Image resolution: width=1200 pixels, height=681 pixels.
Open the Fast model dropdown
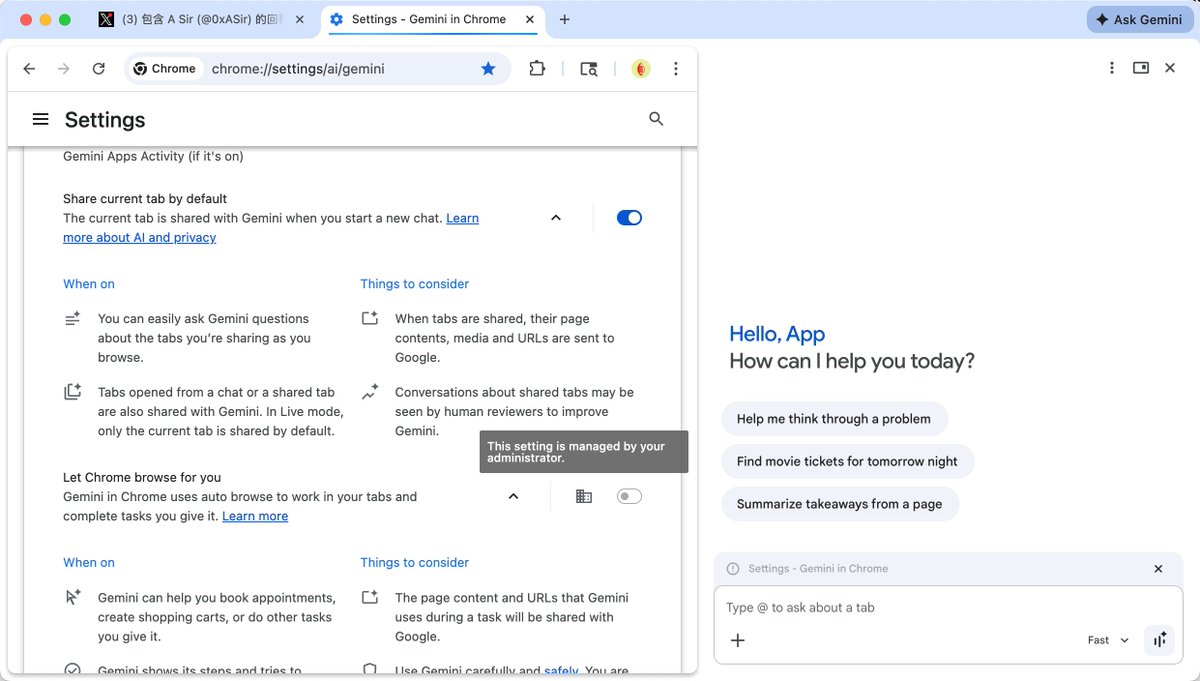tap(1108, 640)
